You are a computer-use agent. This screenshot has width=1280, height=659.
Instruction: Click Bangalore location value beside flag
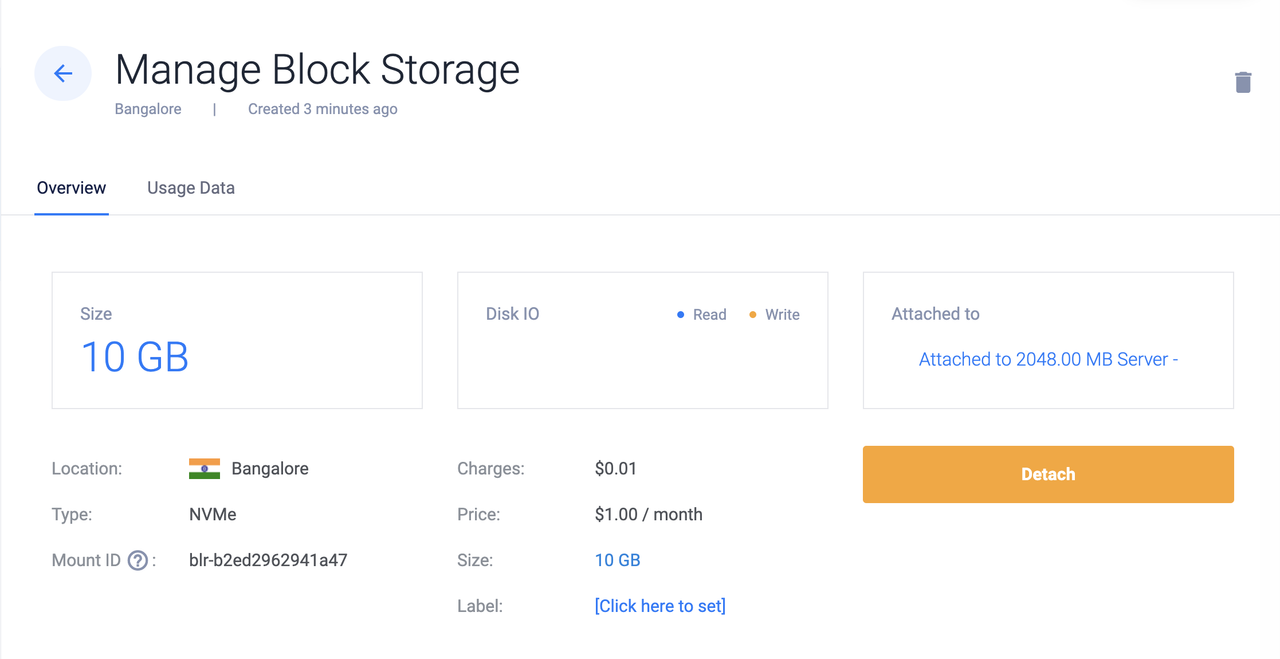click(270, 468)
